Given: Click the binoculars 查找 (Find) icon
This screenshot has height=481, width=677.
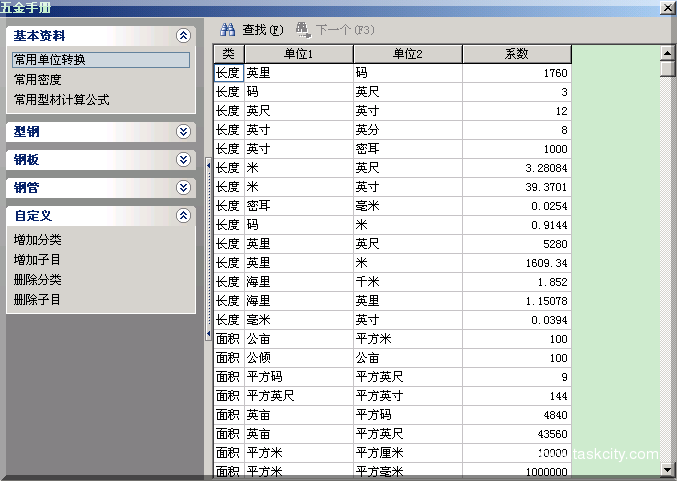Looking at the screenshot, I should coord(227,30).
